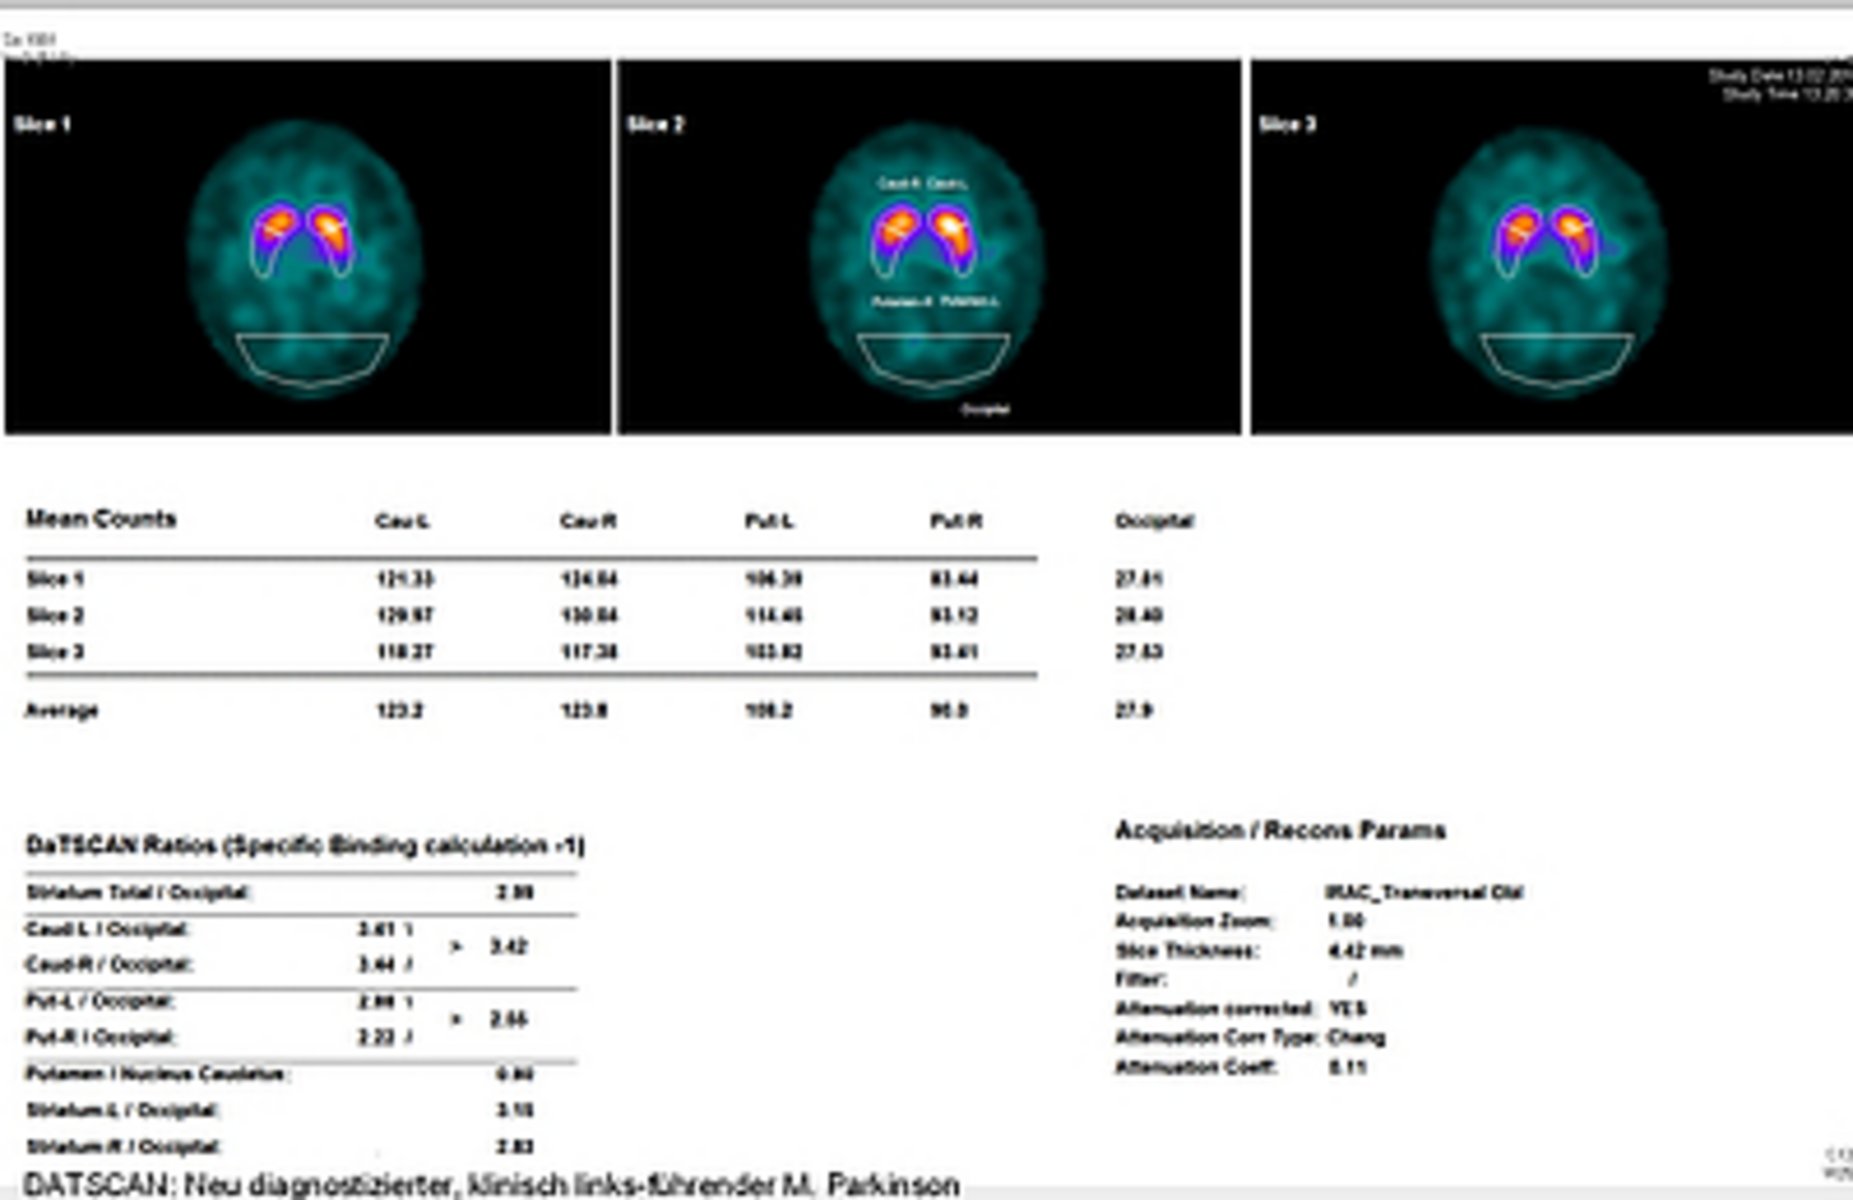This screenshot has width=1853, height=1200.
Task: Click the 'Put L' column header
Action: pos(769,521)
